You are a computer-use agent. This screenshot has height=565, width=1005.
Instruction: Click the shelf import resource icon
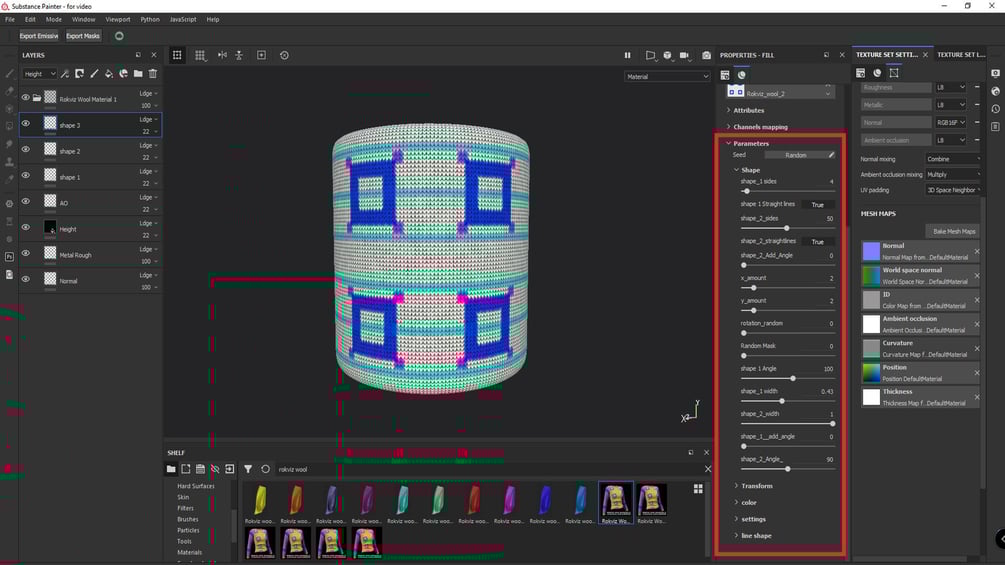click(x=229, y=469)
